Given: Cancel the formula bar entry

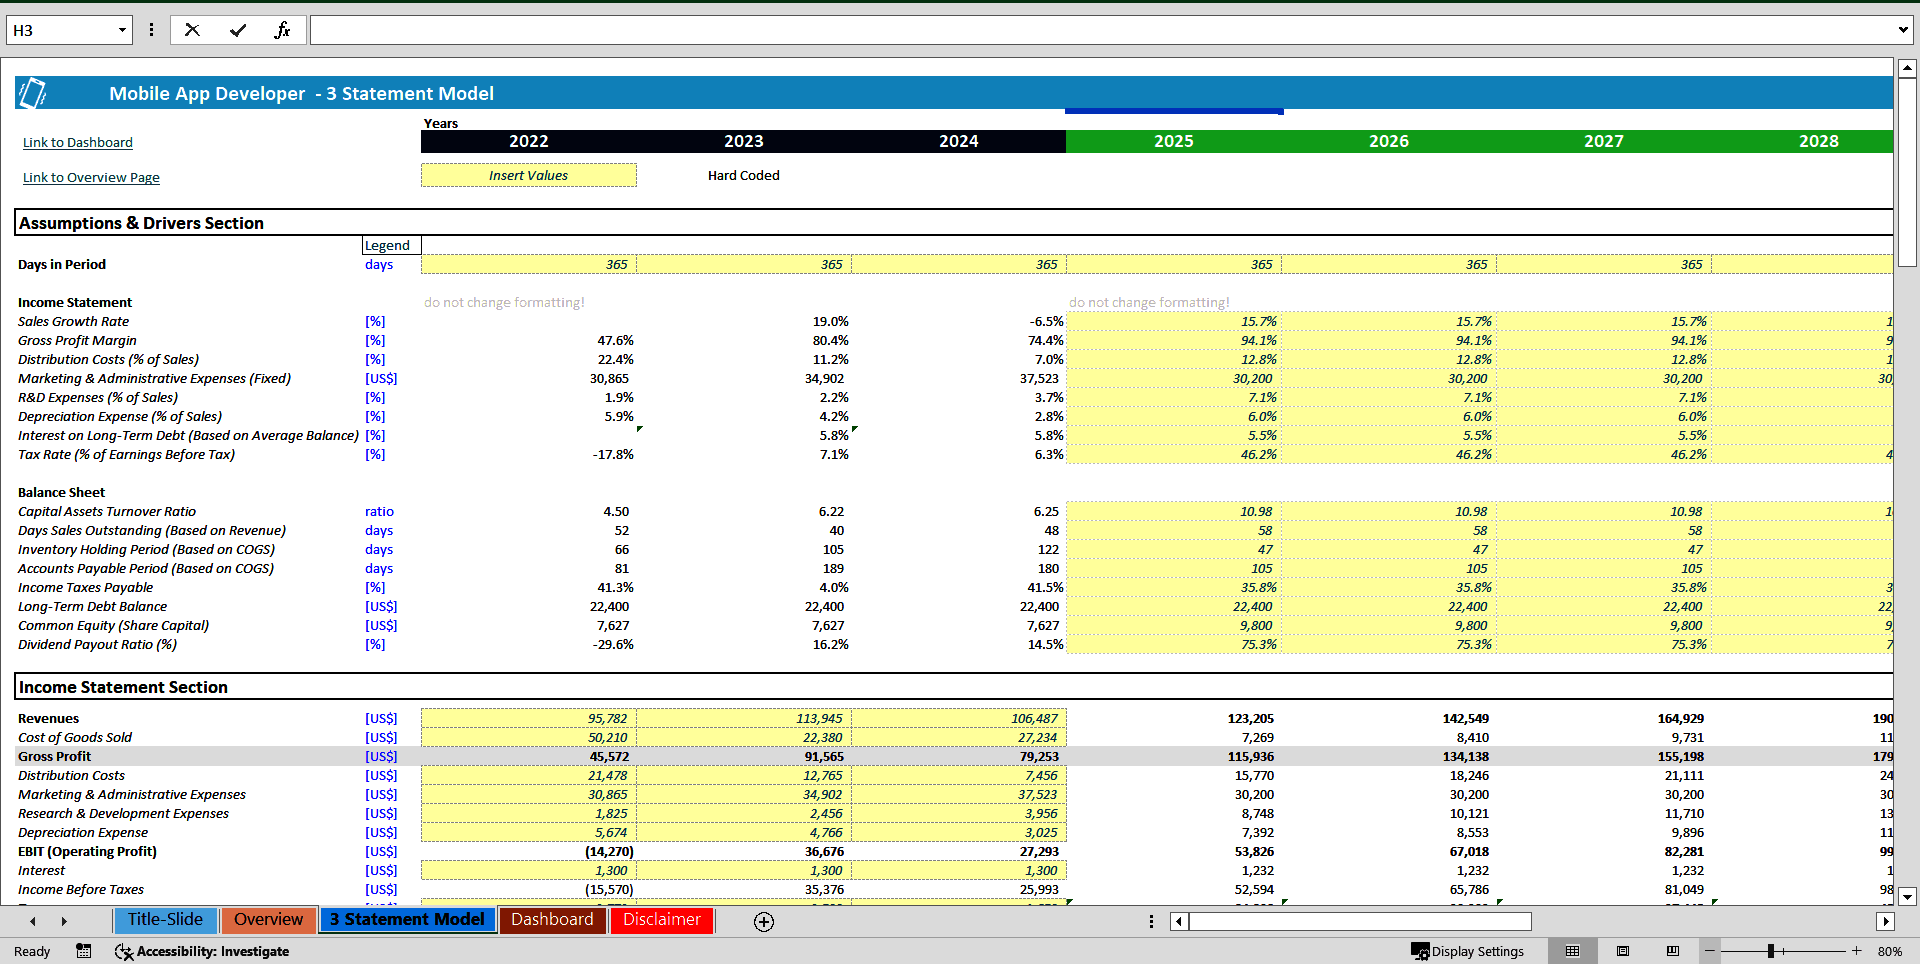Looking at the screenshot, I should (x=192, y=30).
